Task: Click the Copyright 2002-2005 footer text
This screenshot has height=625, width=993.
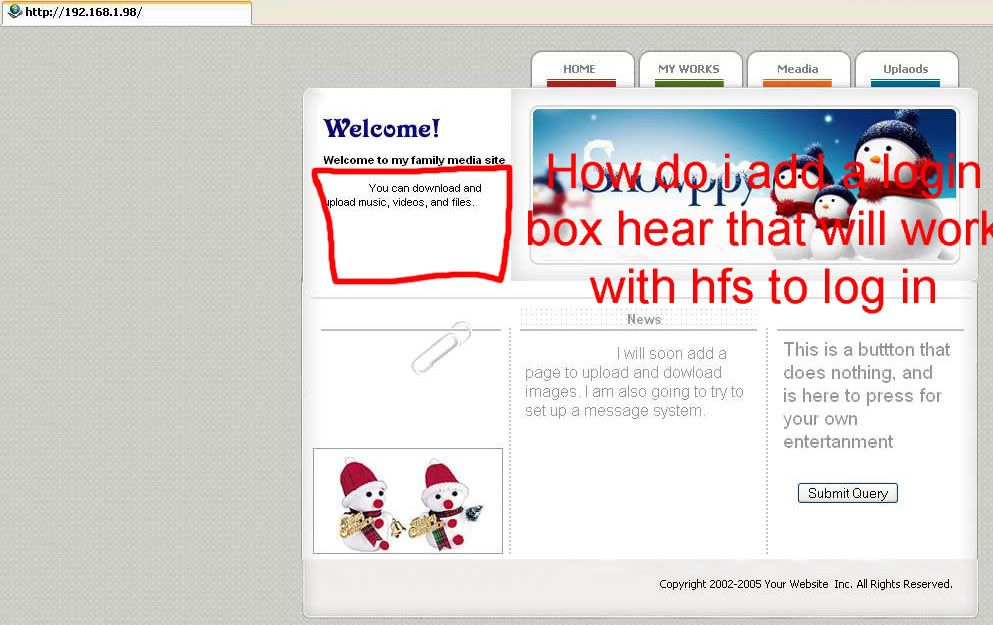Action: 805,584
